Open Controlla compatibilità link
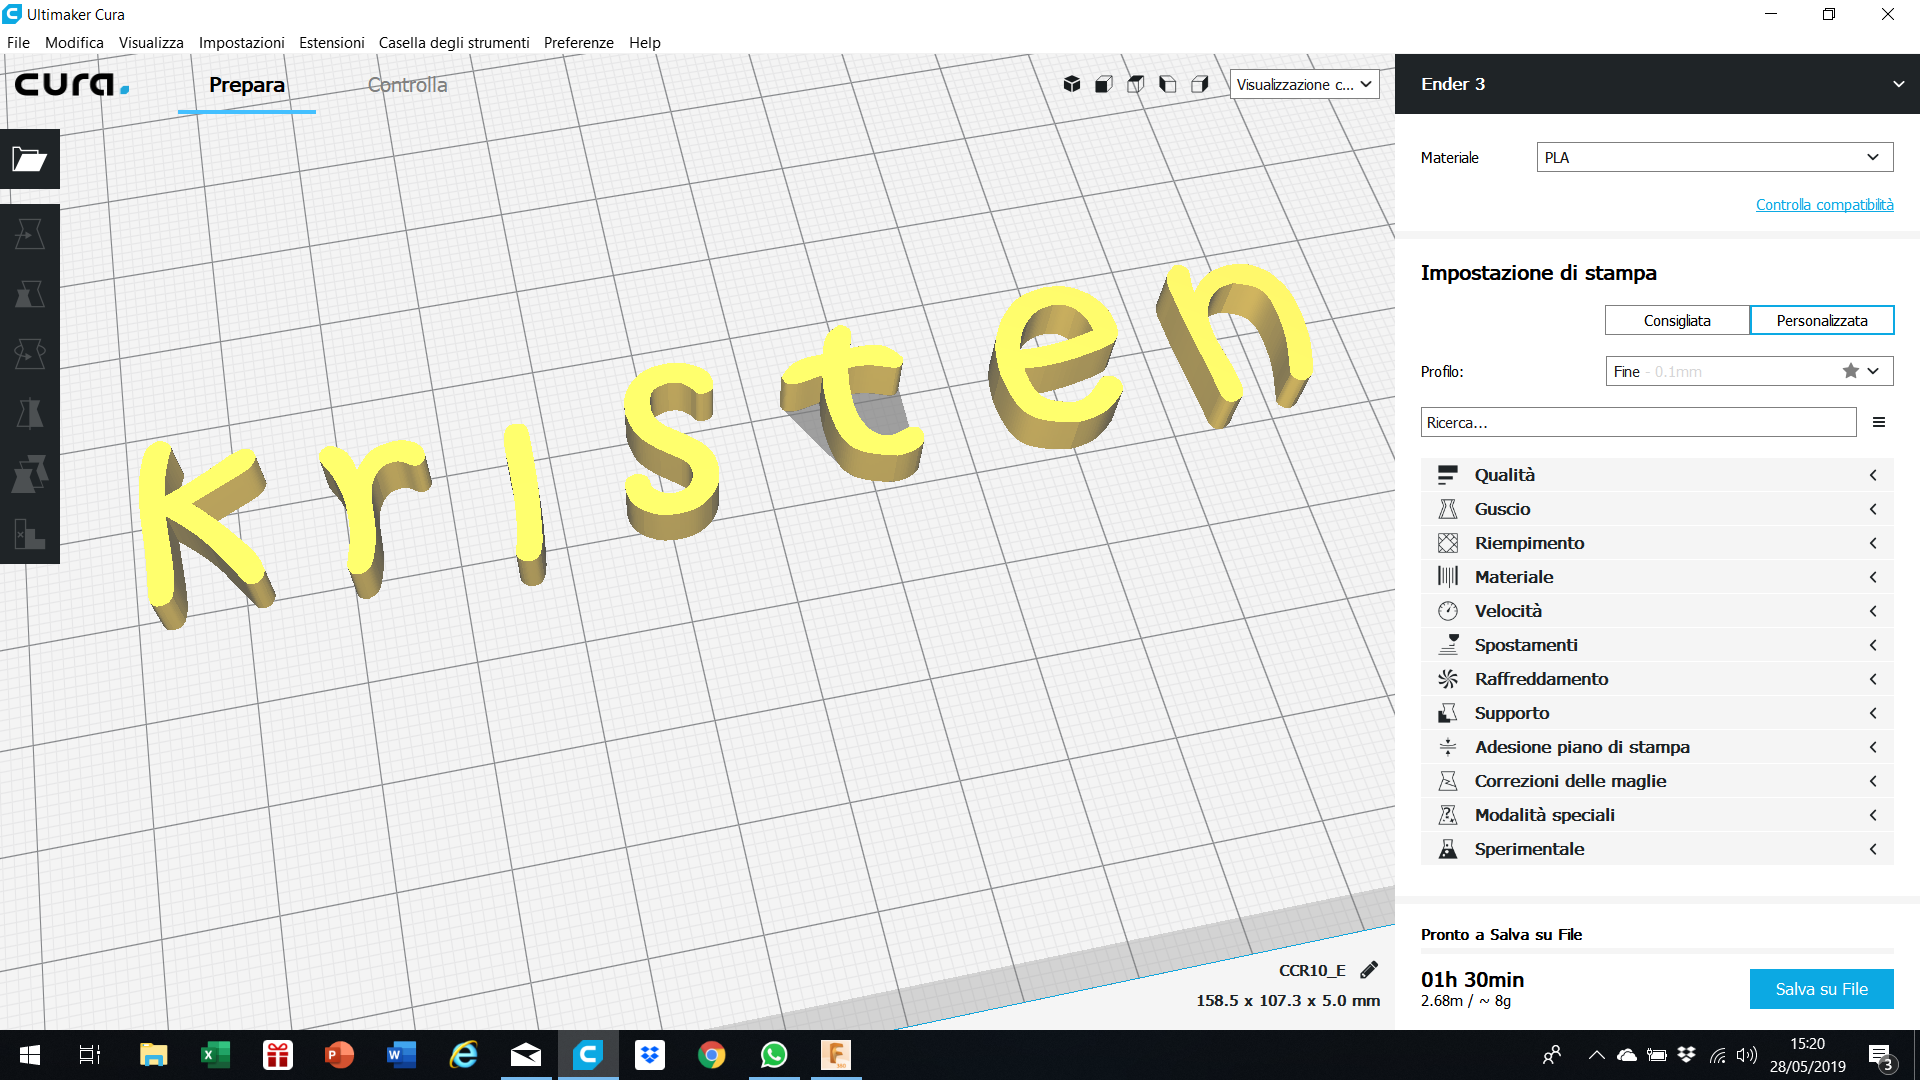 (x=1824, y=204)
